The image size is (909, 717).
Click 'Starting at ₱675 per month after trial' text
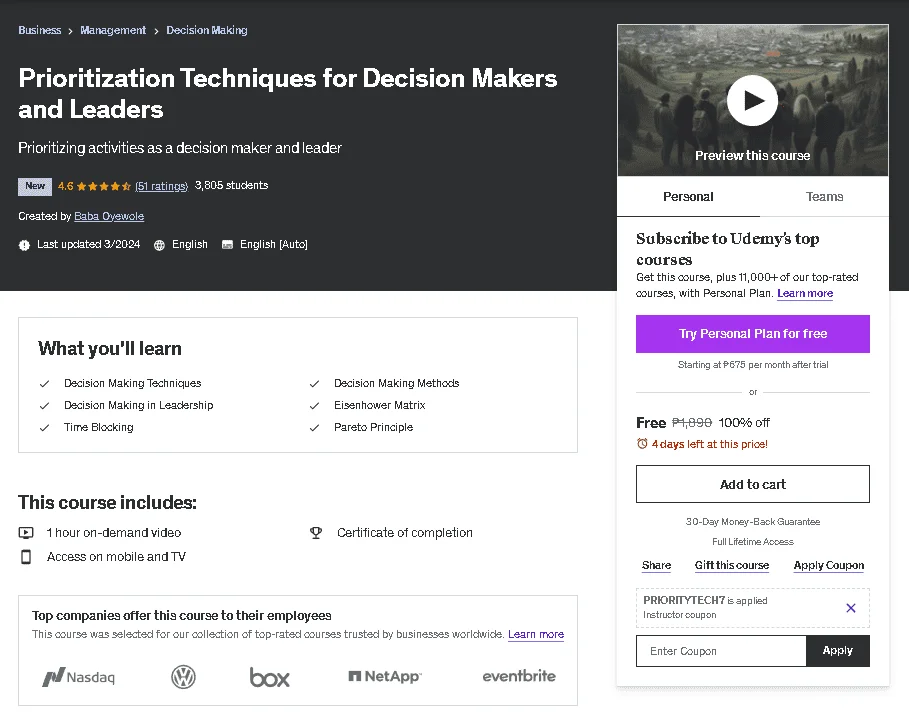[x=752, y=365]
